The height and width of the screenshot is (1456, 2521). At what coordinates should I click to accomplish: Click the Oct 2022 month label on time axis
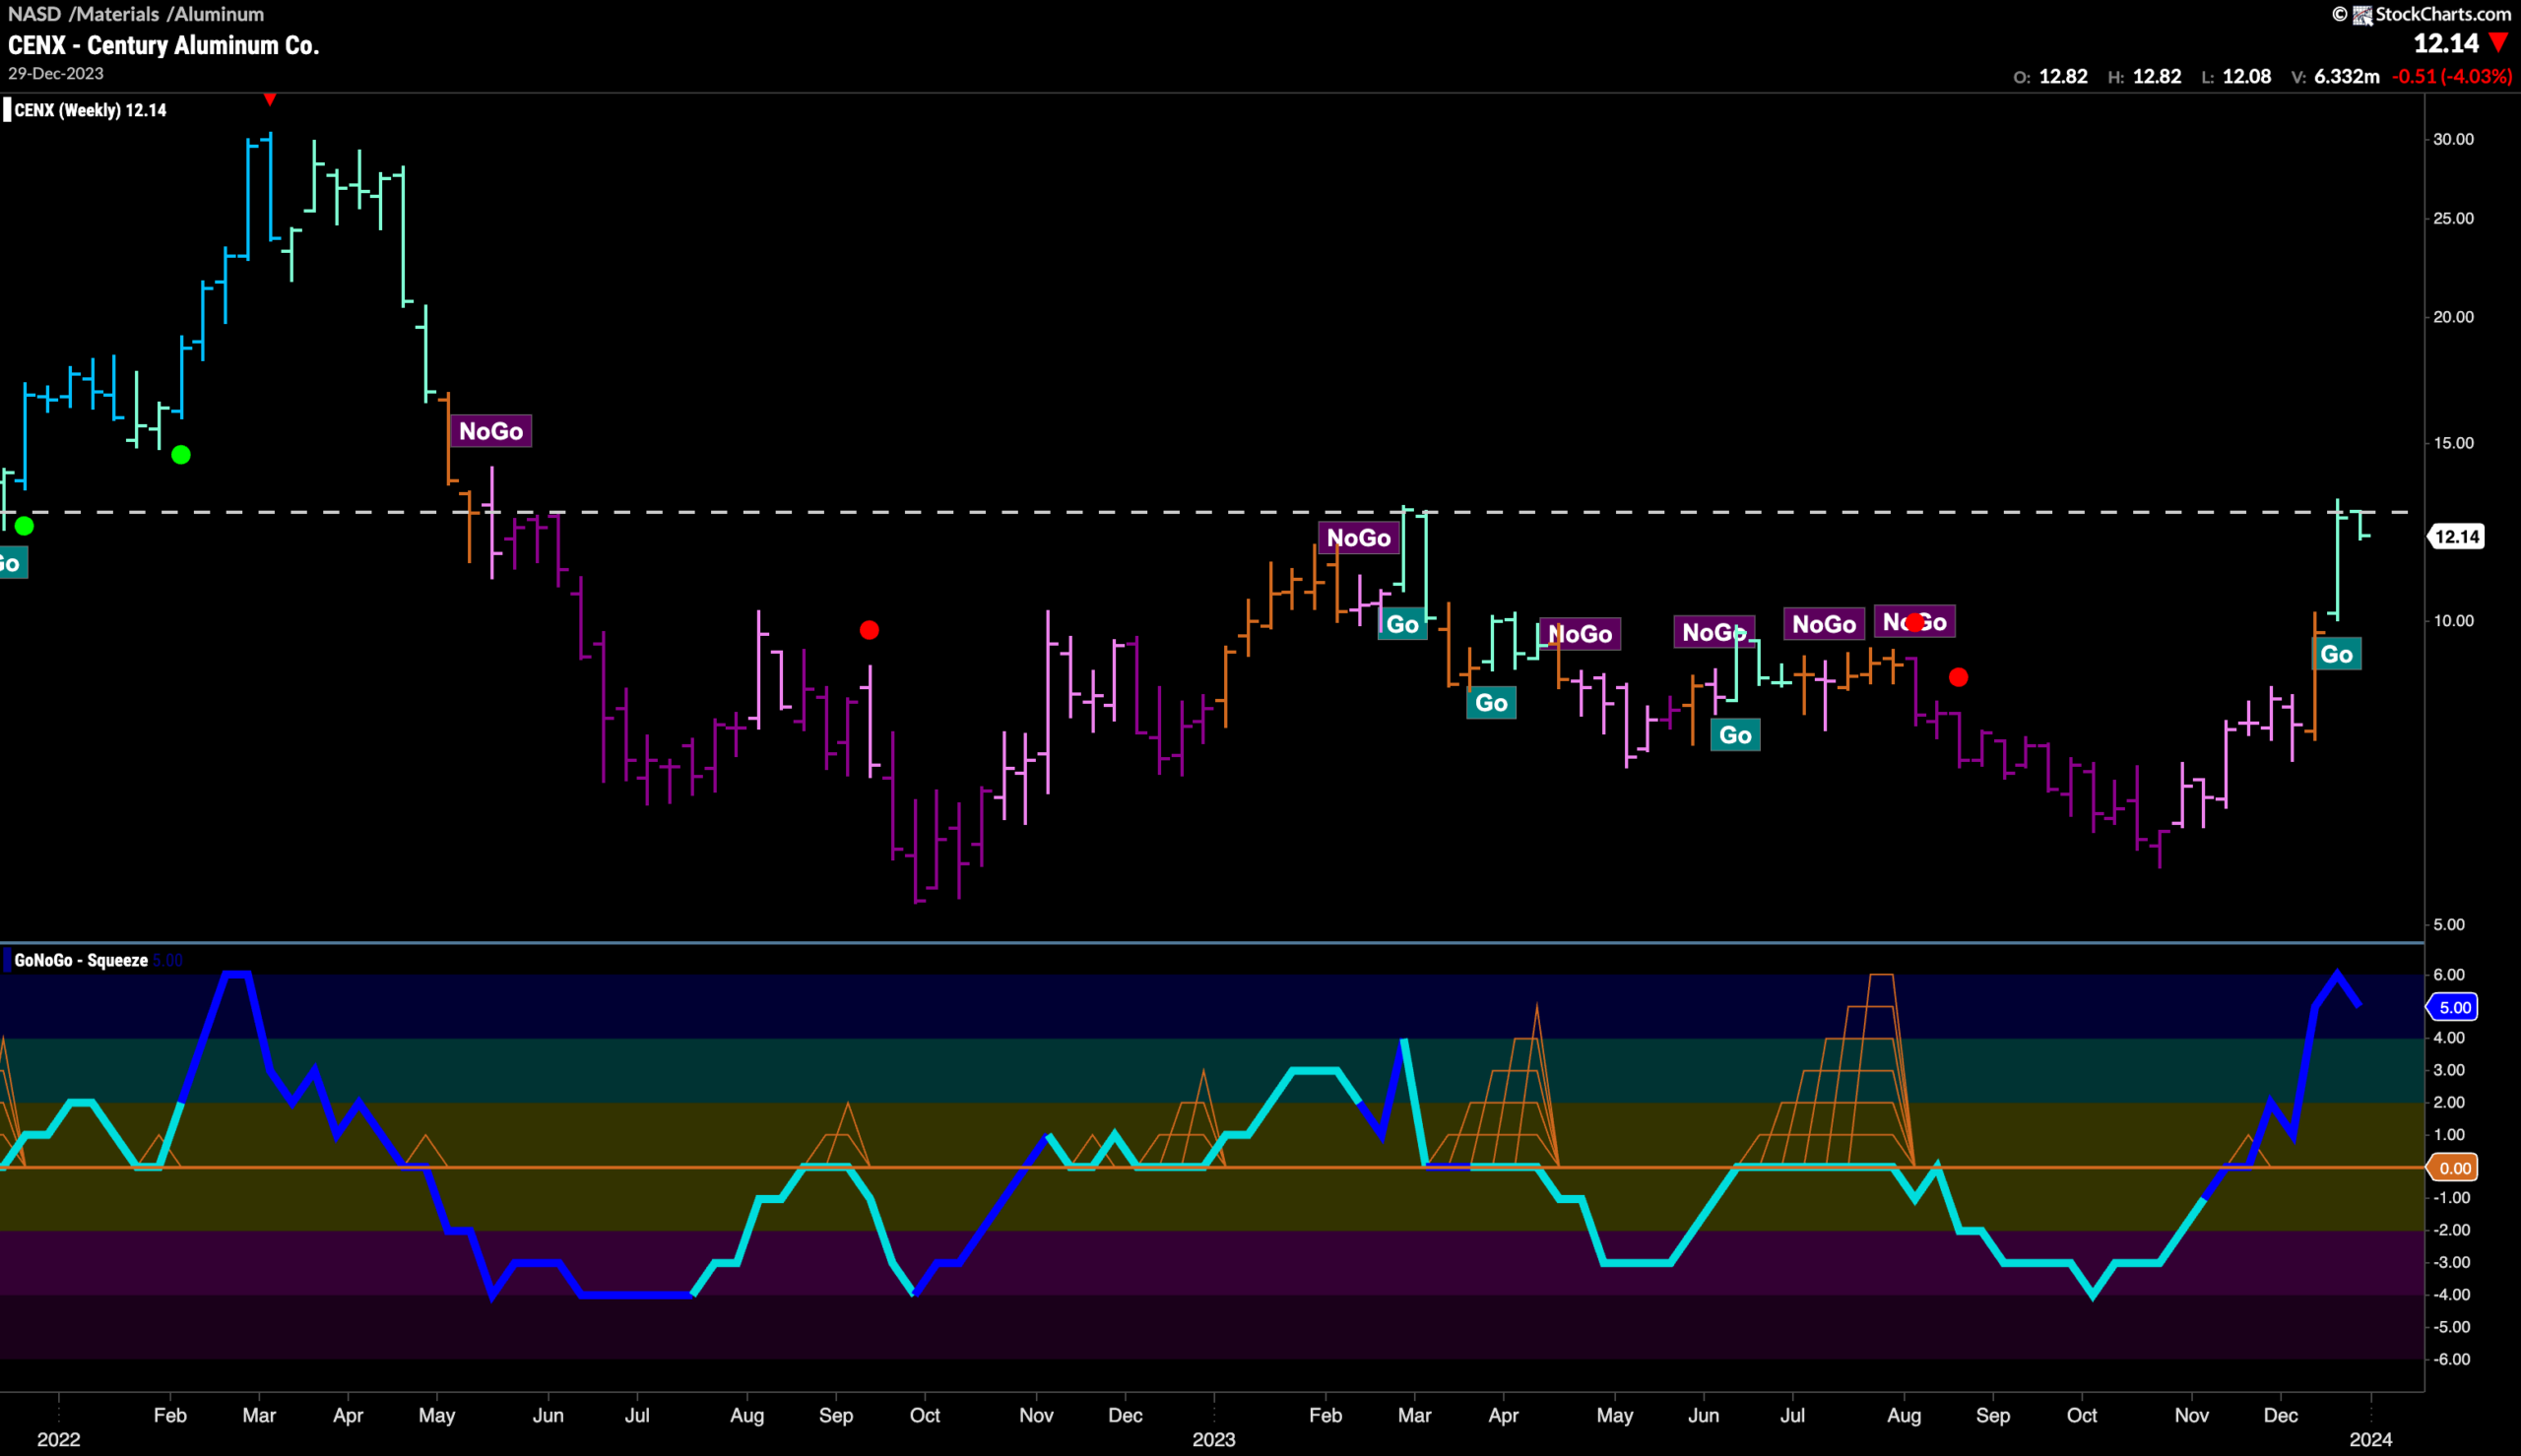click(925, 1416)
